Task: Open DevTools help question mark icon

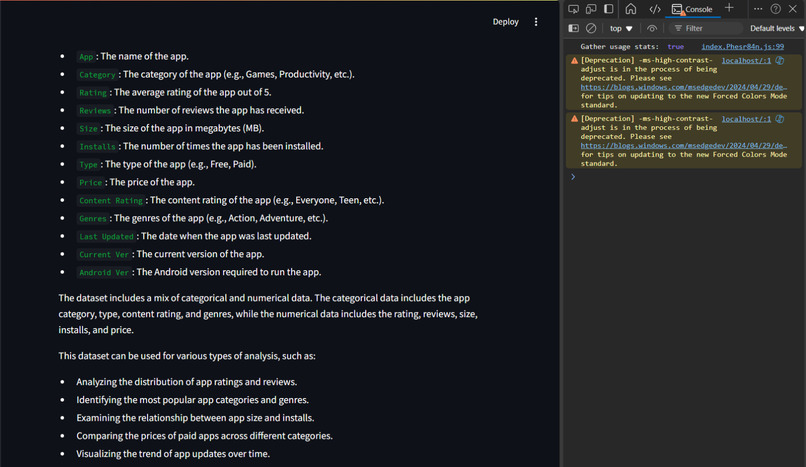Action: pos(776,9)
